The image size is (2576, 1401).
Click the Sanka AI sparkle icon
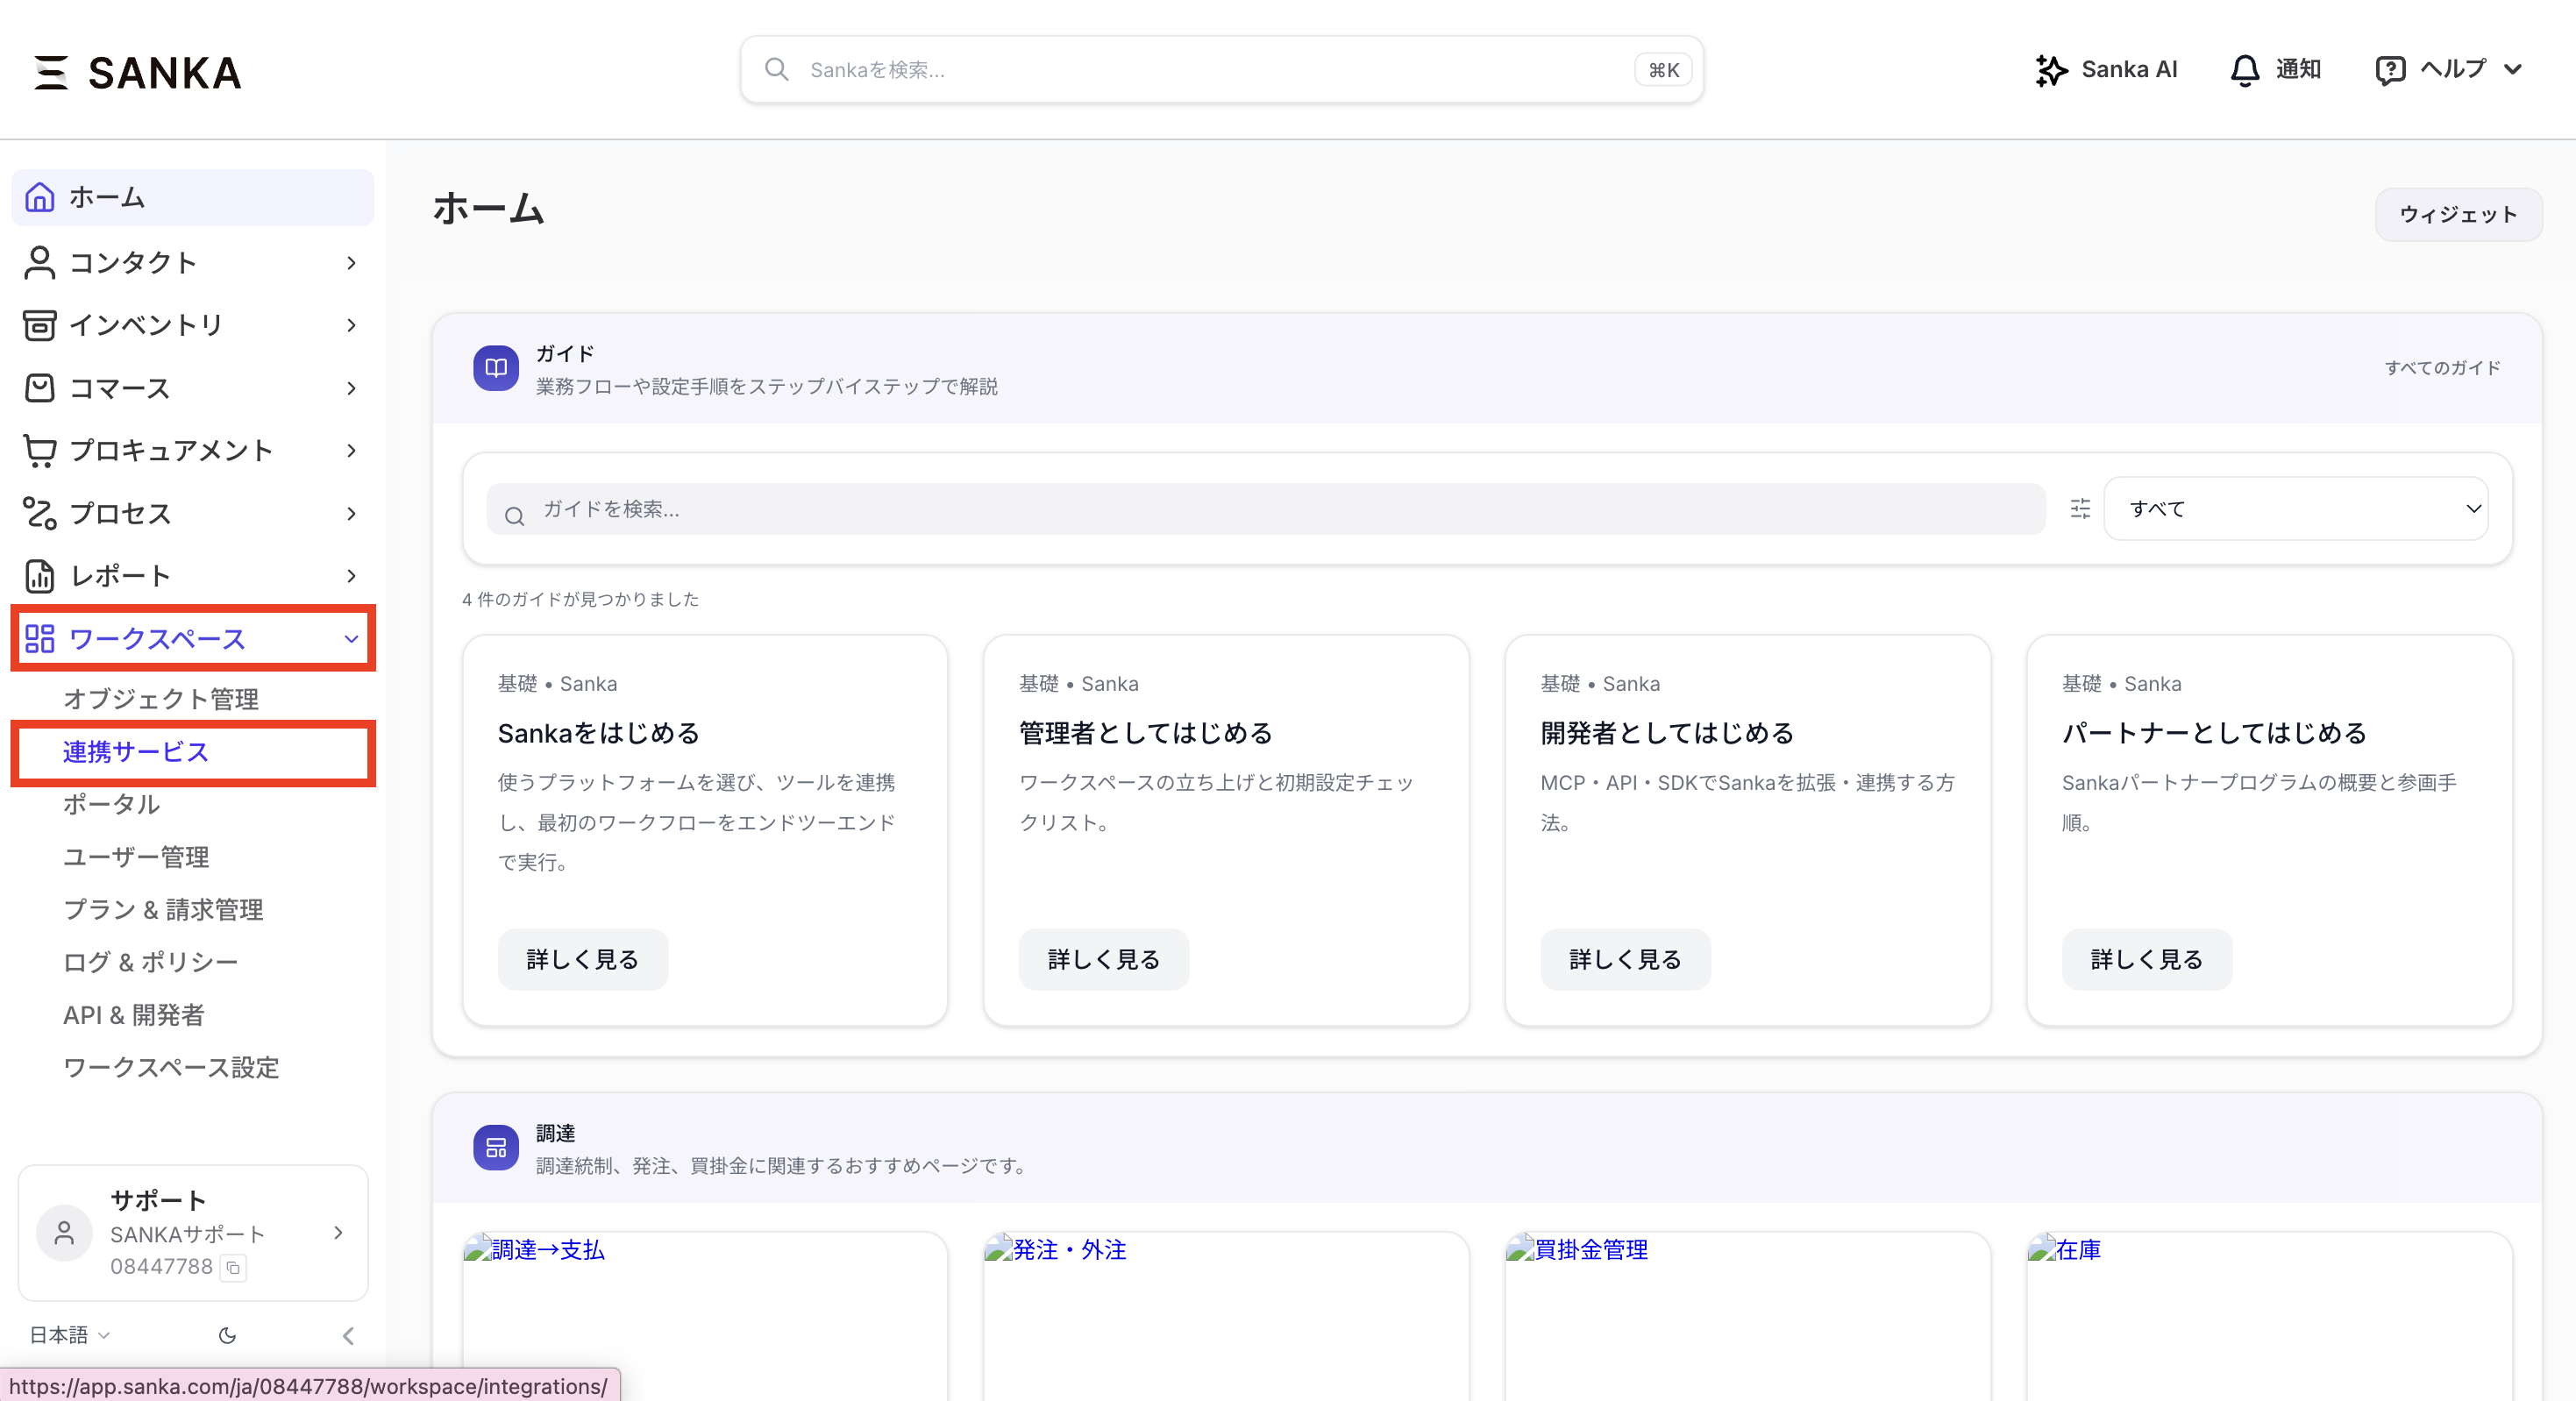point(2051,70)
